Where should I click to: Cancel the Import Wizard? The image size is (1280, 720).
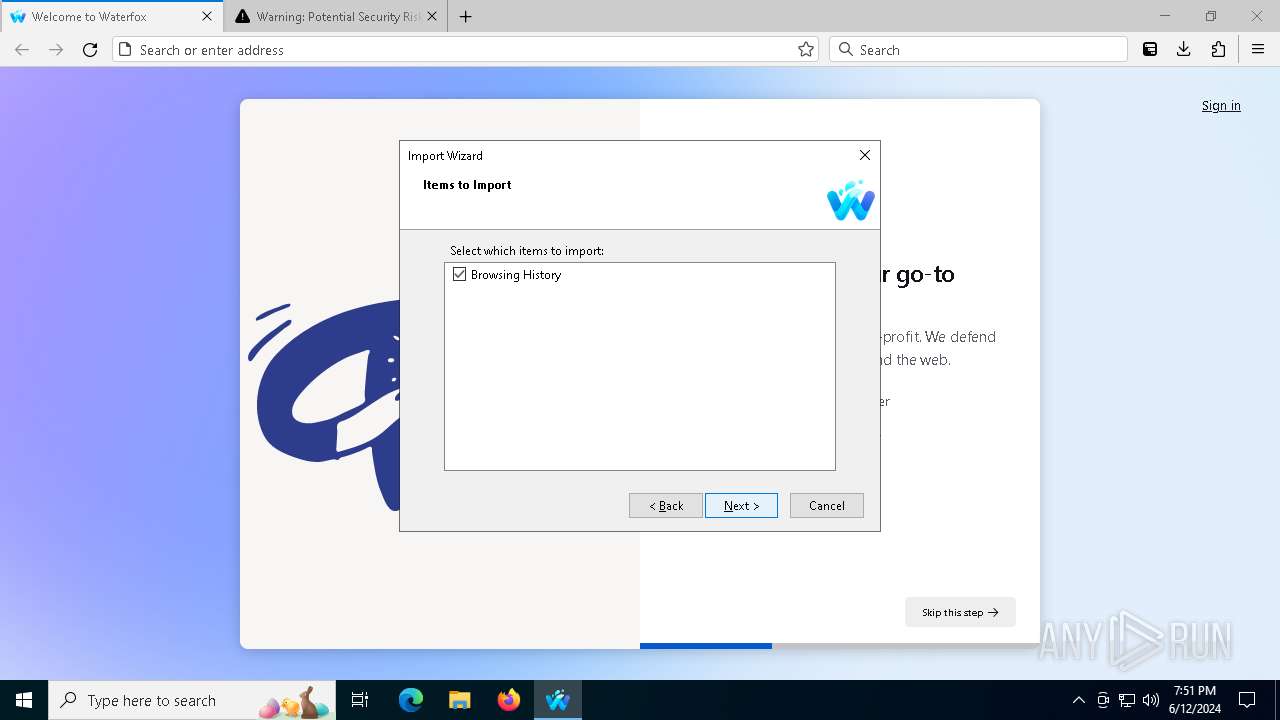(826, 506)
